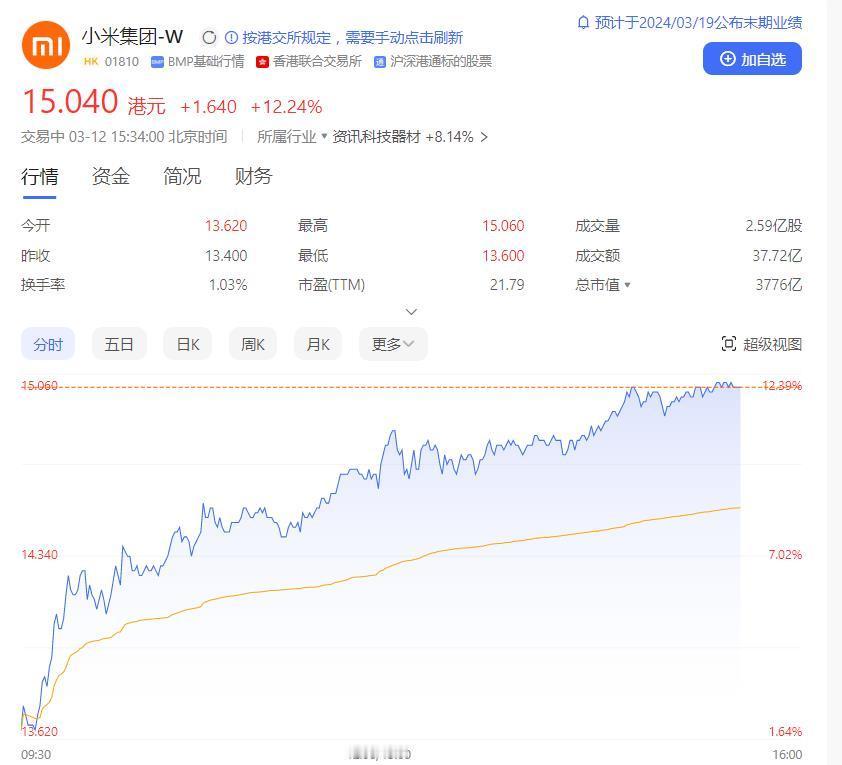Select the 日K chart view
The height and width of the screenshot is (765, 842).
click(x=188, y=344)
